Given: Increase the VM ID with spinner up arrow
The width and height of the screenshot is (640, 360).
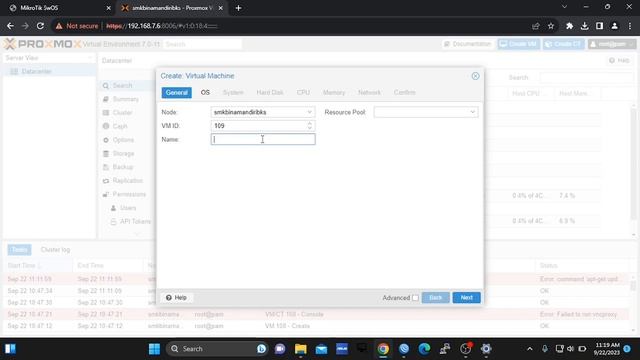Looking at the screenshot, I should coord(310,123).
